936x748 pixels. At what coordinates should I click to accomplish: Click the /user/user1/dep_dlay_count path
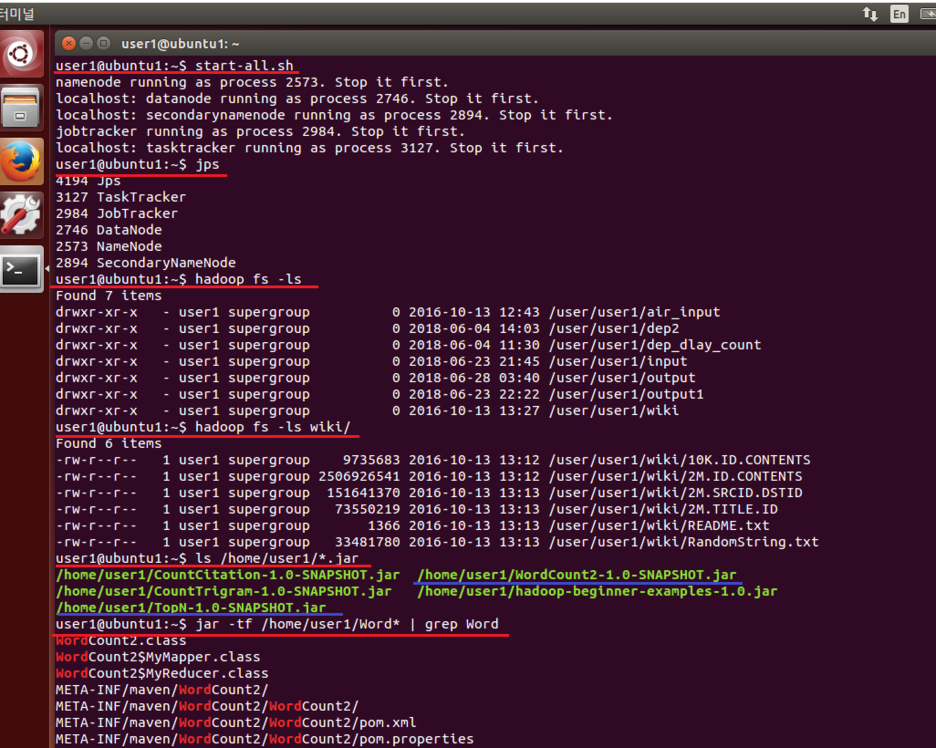pyautogui.click(x=655, y=345)
